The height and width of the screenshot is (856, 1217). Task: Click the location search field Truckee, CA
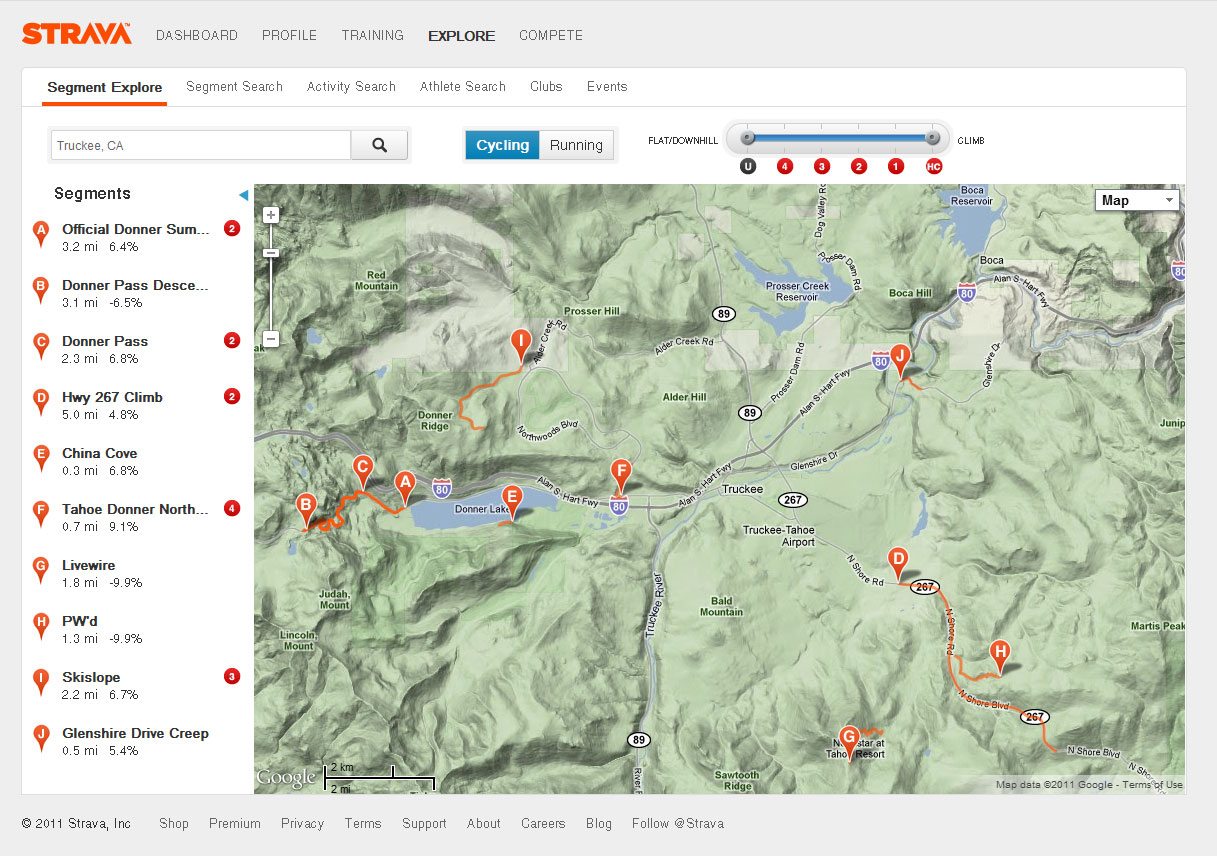pos(201,145)
